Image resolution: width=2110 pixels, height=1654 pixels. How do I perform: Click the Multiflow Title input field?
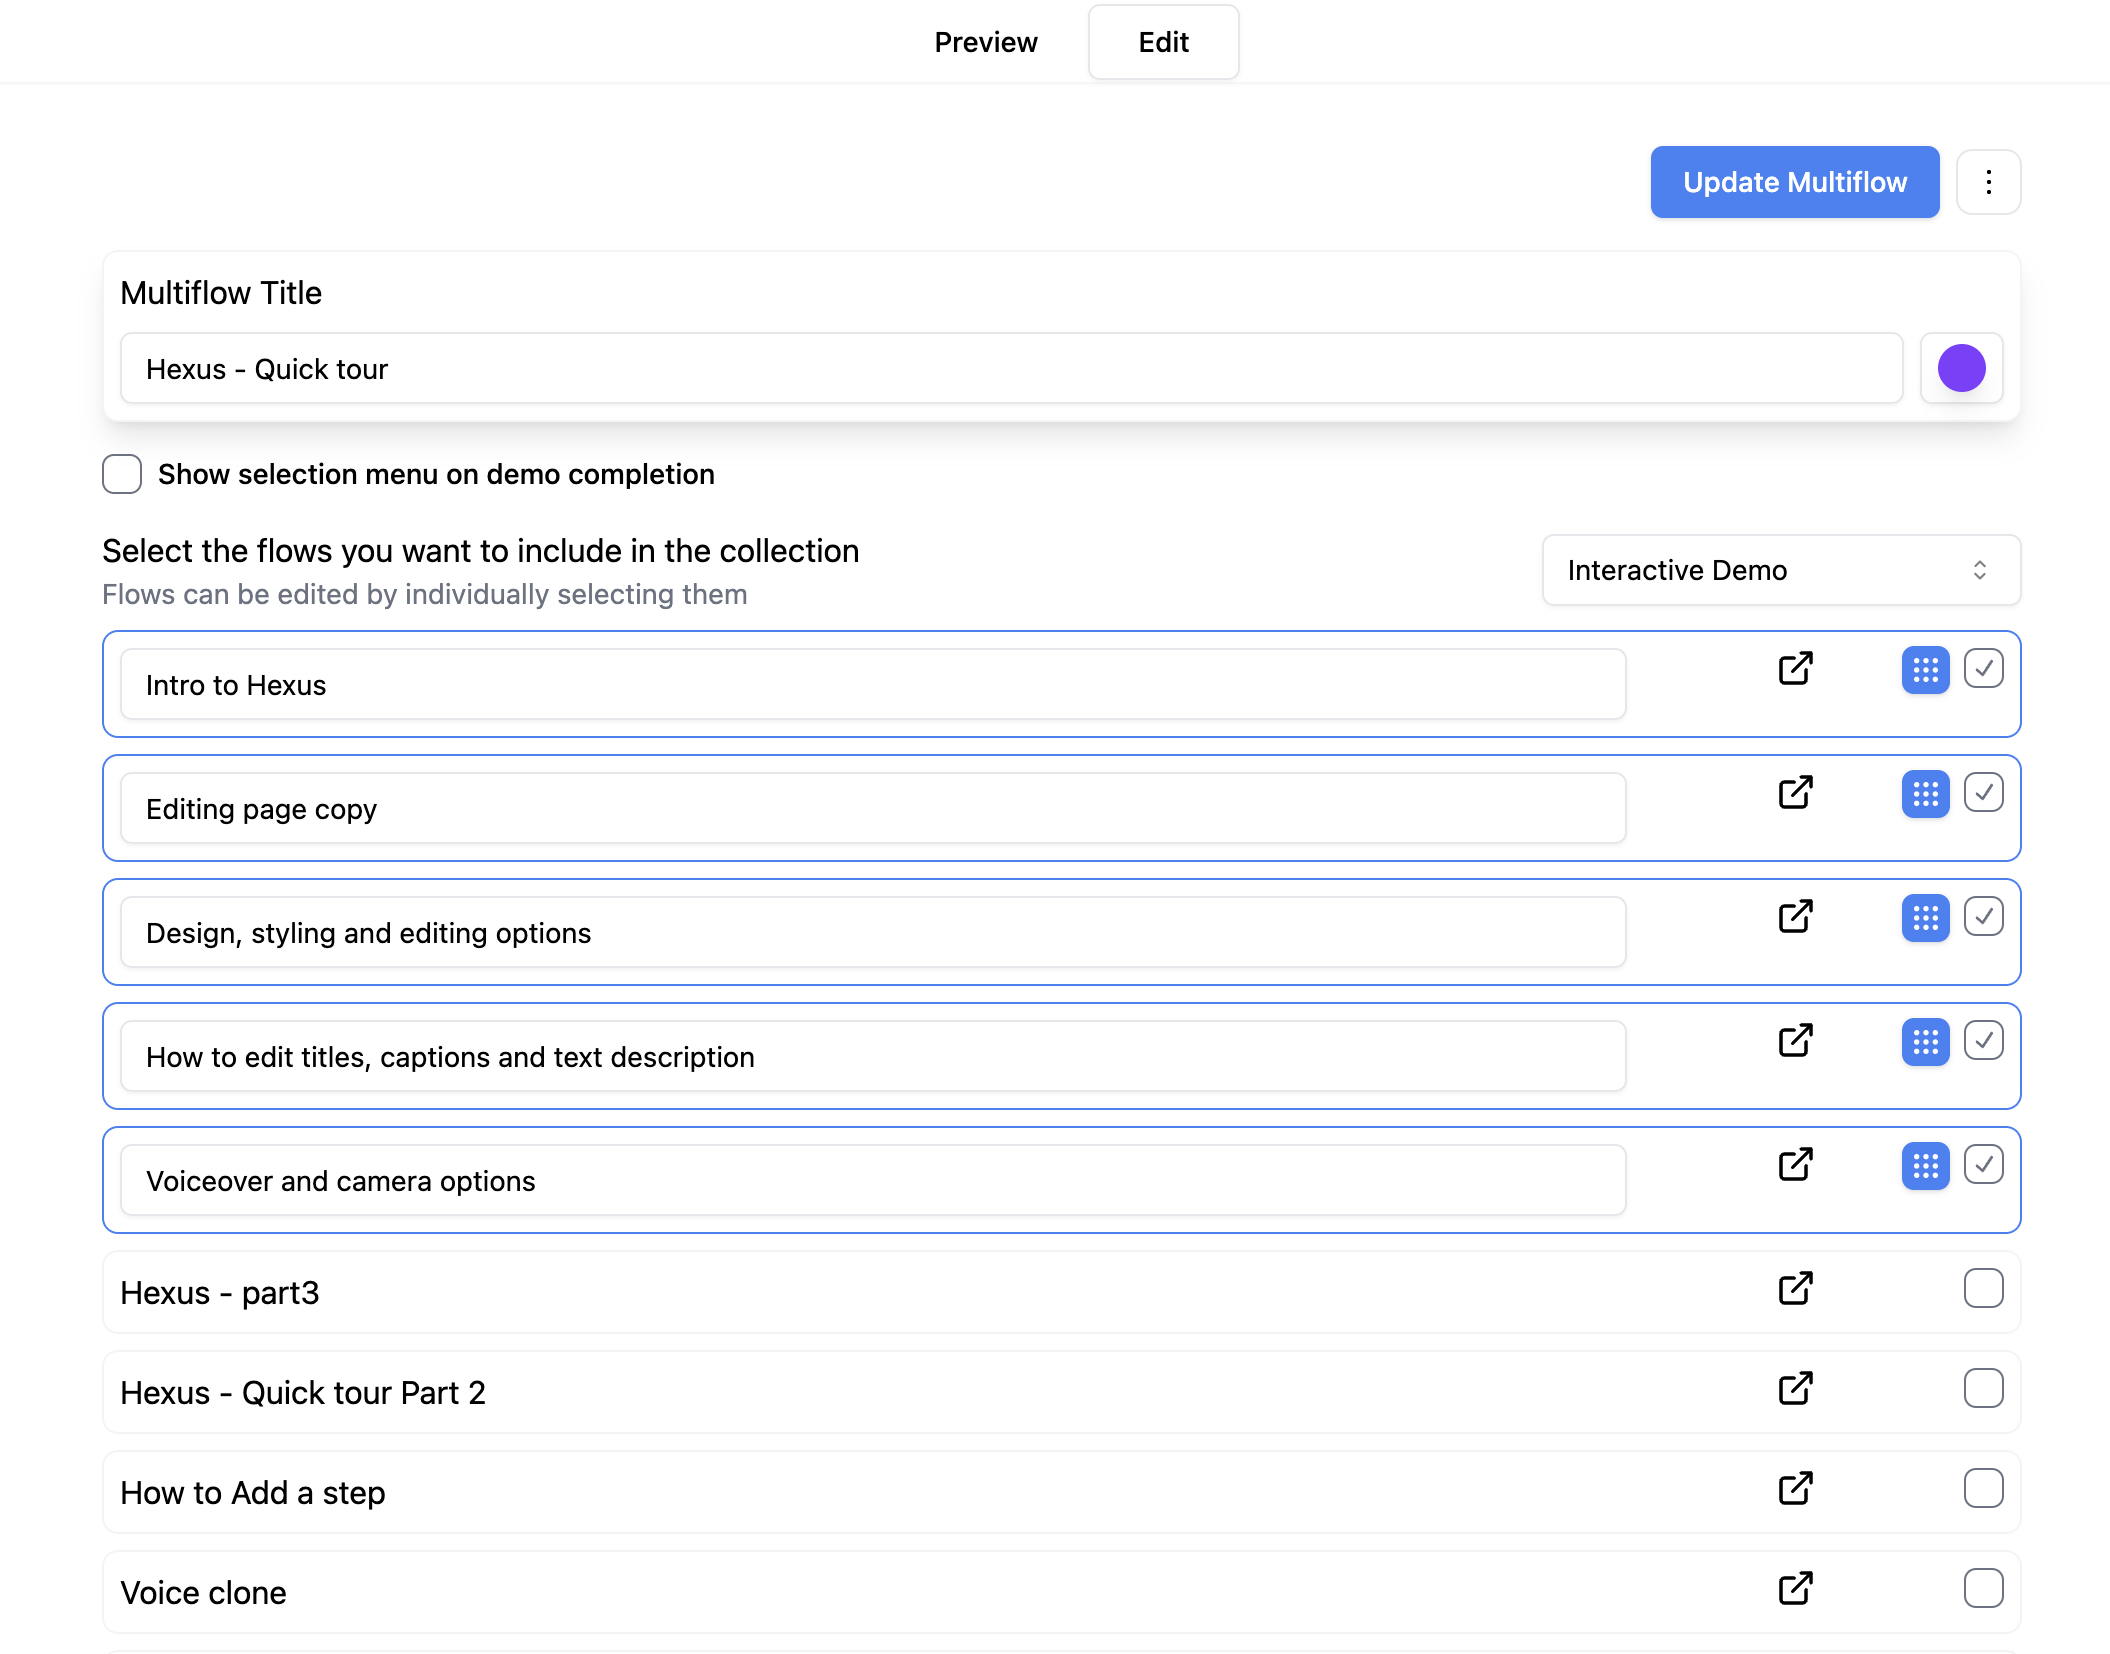pos(1011,369)
